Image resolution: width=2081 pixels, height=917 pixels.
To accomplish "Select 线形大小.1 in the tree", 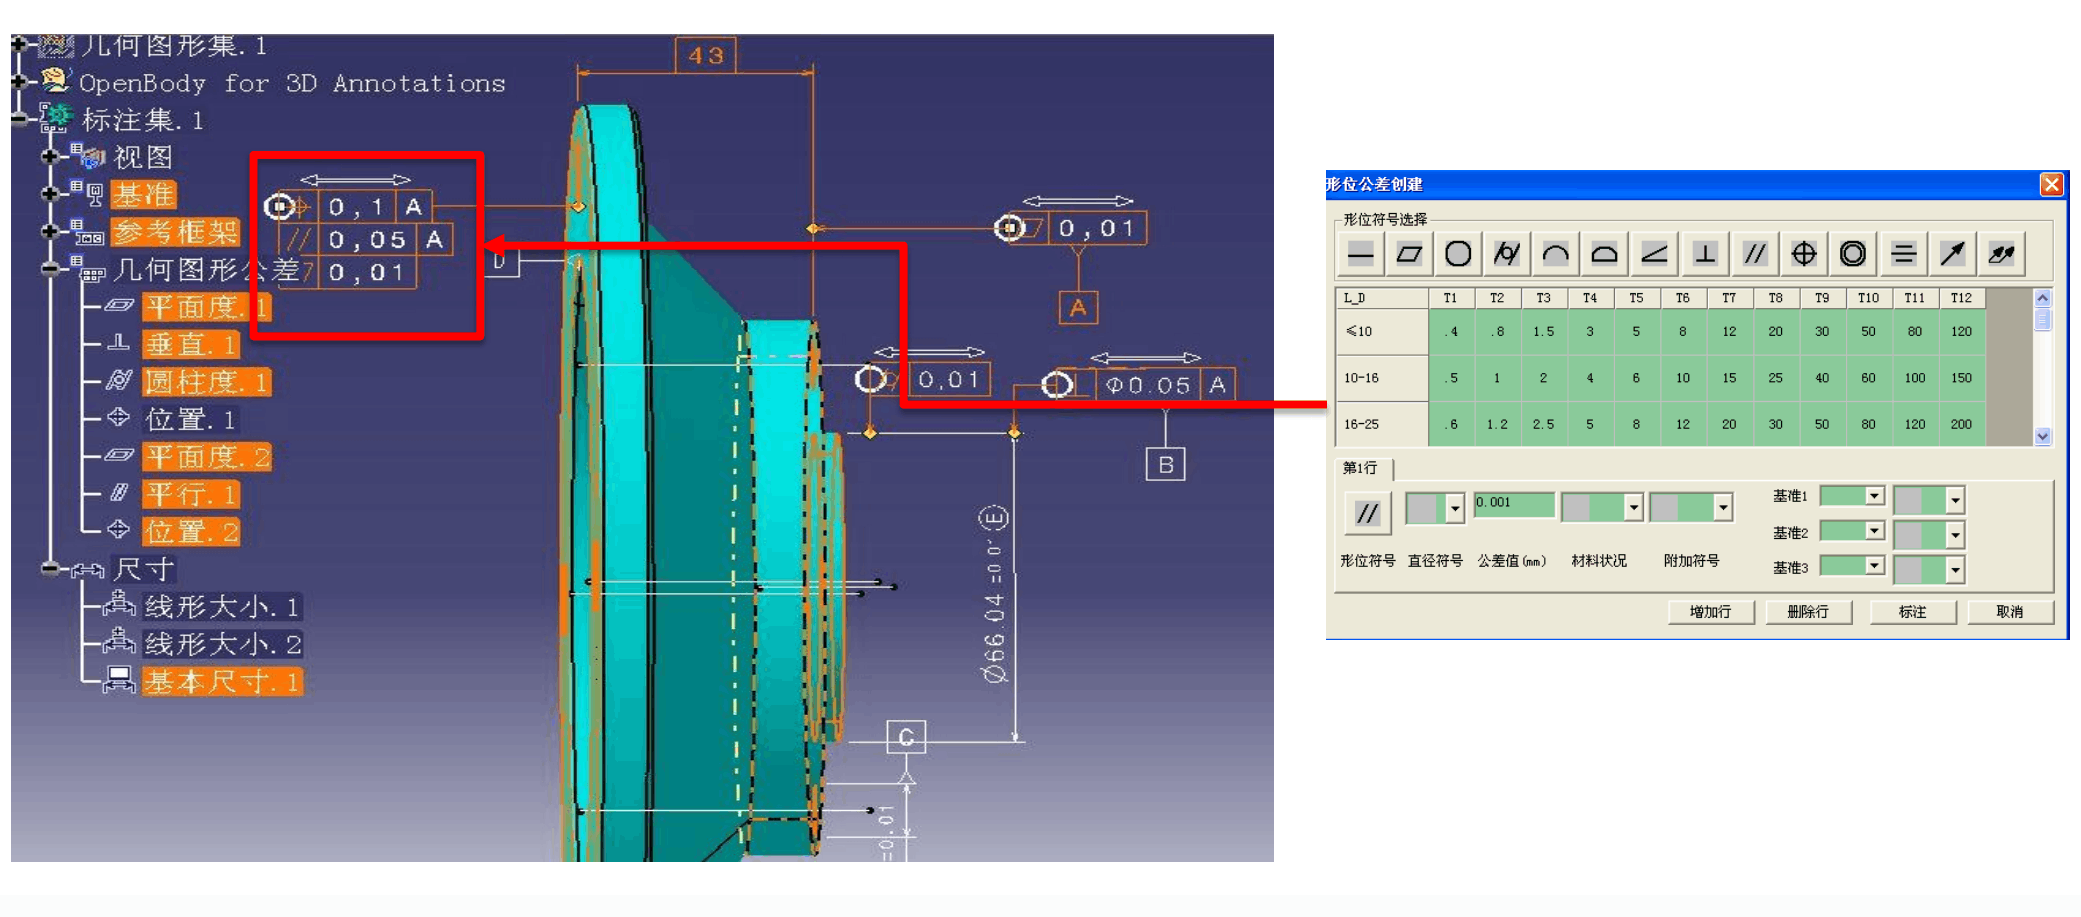I will click(222, 607).
